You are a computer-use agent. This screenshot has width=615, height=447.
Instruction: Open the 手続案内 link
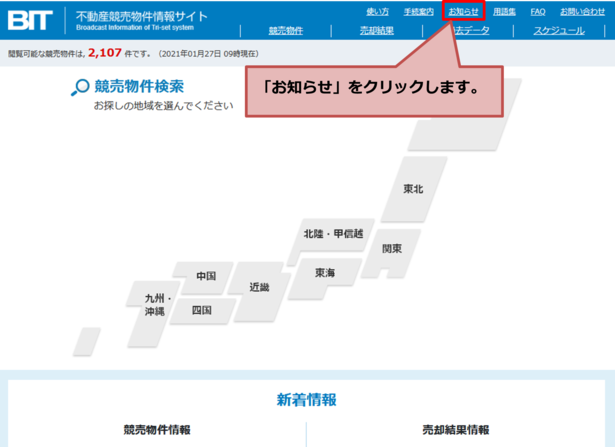pyautogui.click(x=419, y=11)
